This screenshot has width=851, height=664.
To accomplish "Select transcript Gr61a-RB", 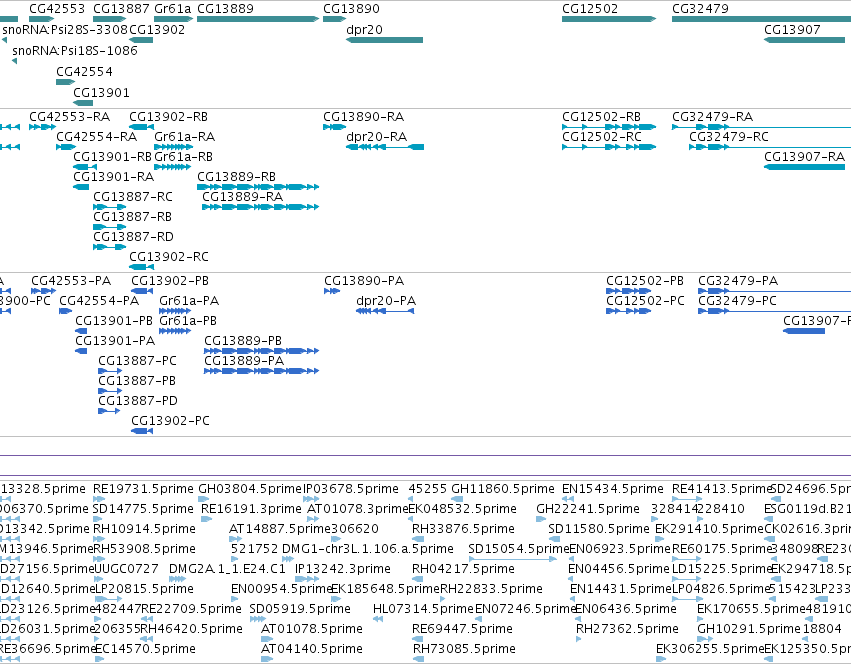I will click(173, 167).
